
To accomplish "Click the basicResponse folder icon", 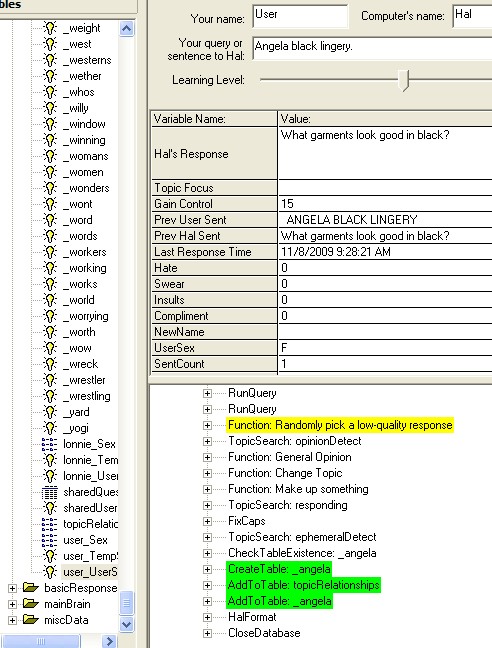I will point(31,588).
